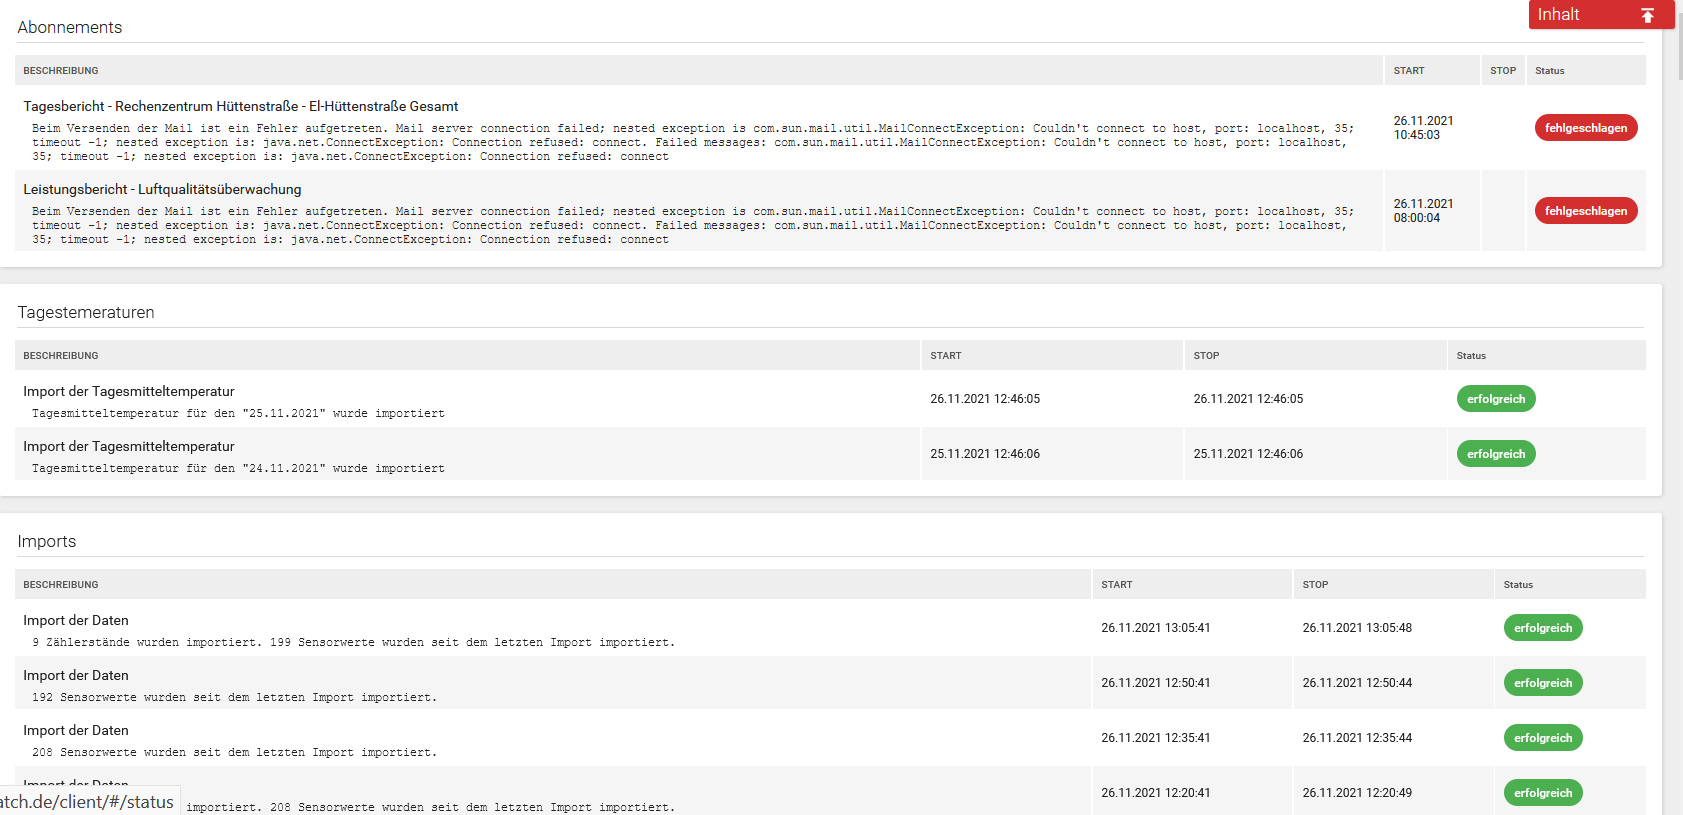Click erfolgreich status of 12:35:41 data import
Image resolution: width=1683 pixels, height=815 pixels.
pos(1542,738)
